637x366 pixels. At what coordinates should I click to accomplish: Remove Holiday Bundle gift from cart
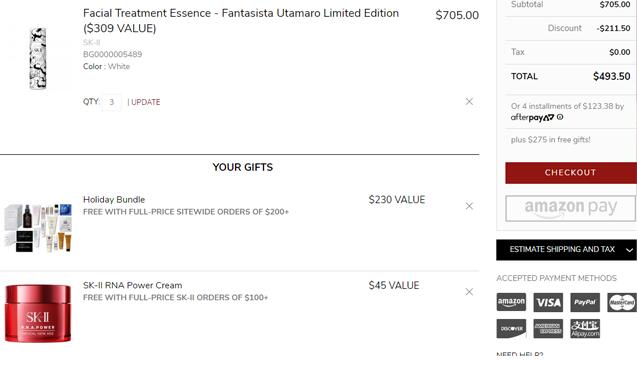[469, 206]
